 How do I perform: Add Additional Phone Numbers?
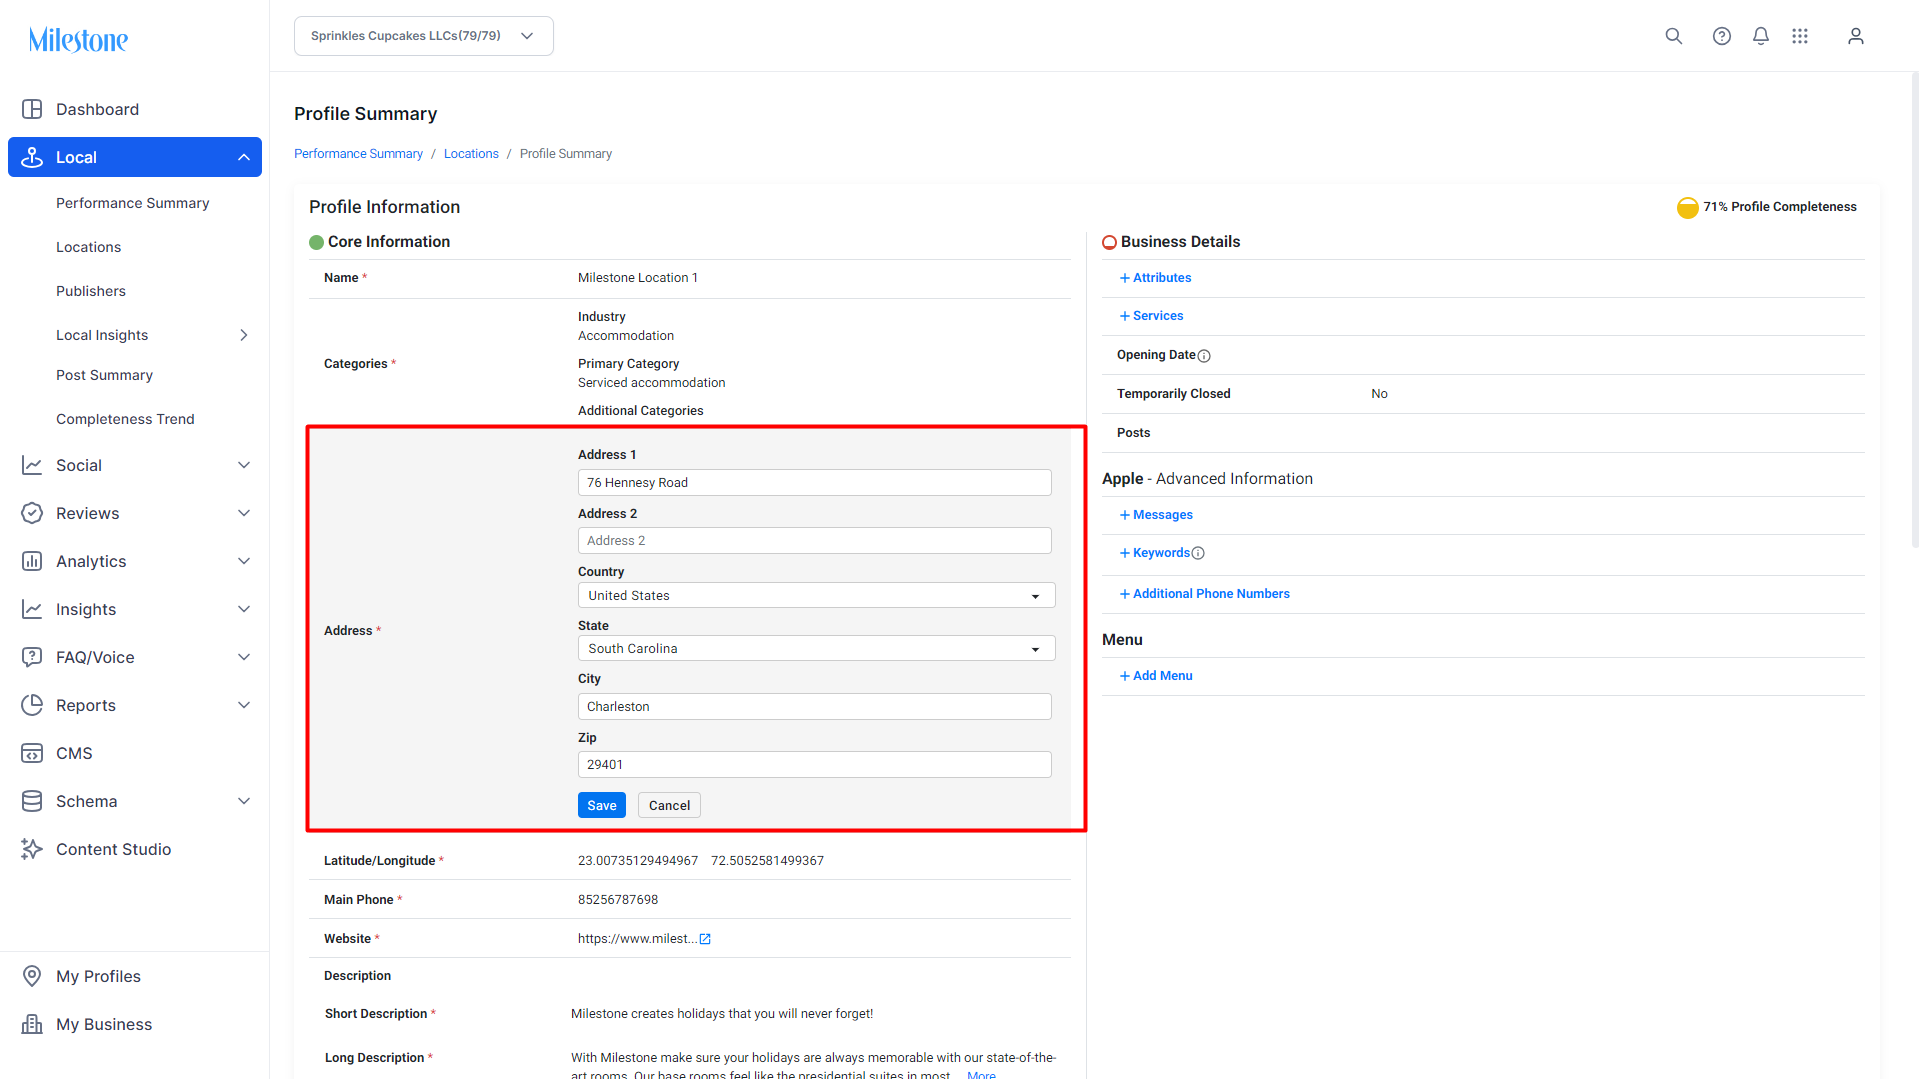[x=1204, y=594]
